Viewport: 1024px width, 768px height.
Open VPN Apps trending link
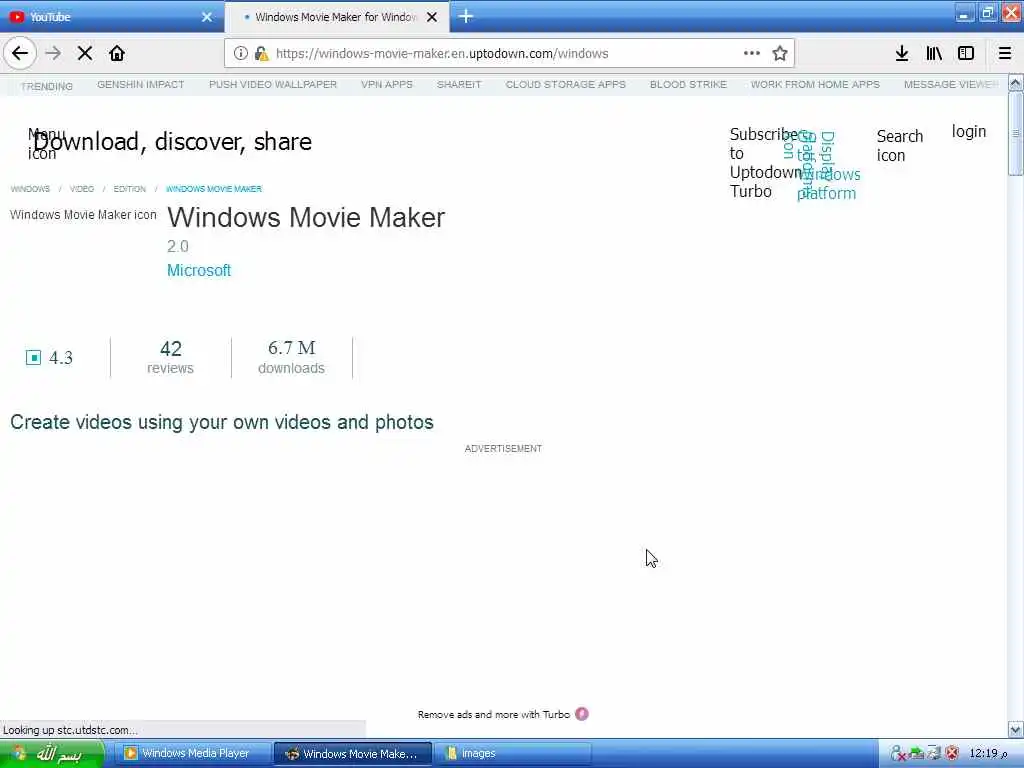[x=387, y=85]
